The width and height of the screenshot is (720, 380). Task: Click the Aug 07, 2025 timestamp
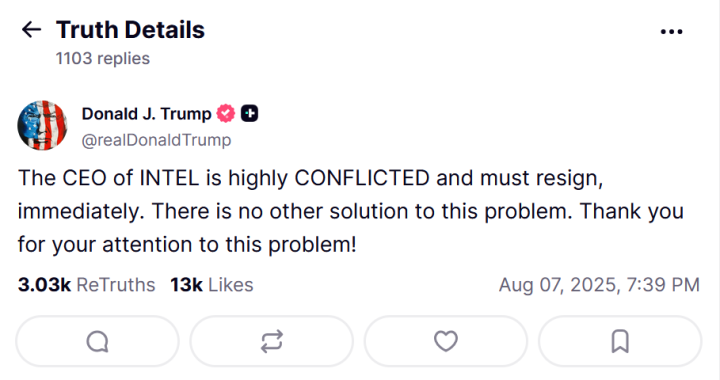(599, 285)
